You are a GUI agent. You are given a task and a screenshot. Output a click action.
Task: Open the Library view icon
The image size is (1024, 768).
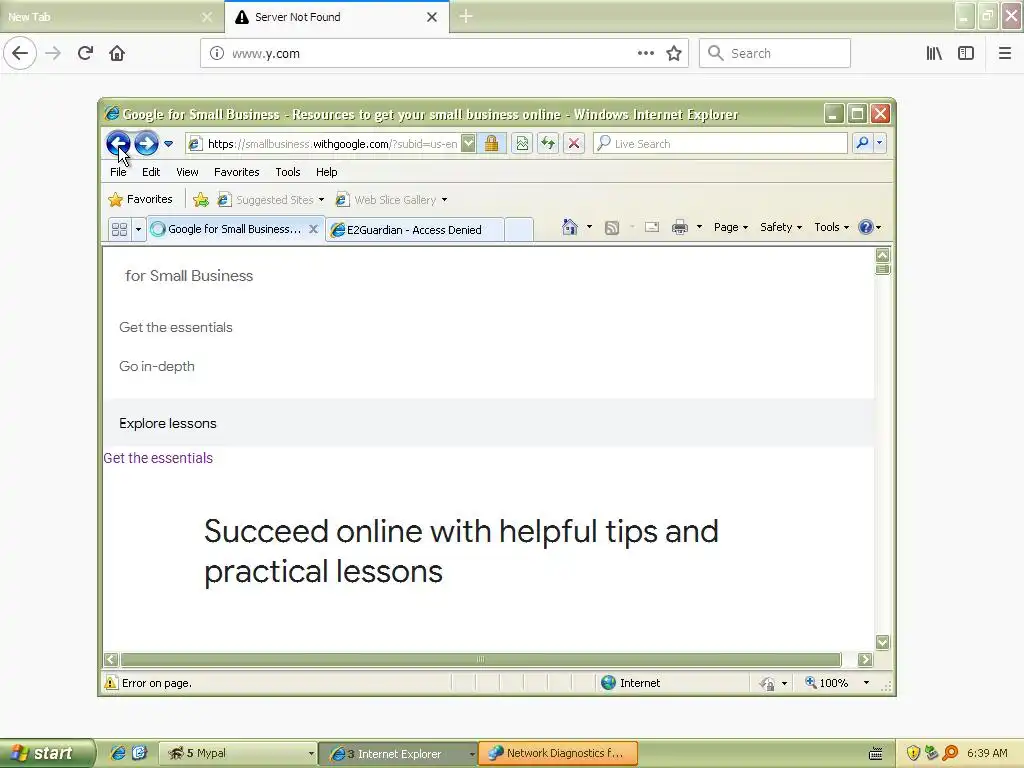(934, 53)
